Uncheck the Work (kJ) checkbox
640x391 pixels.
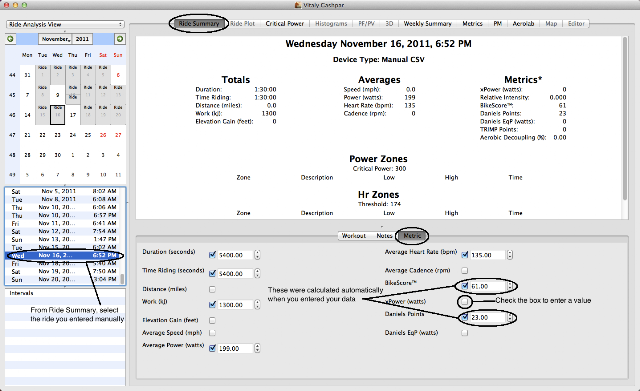pyautogui.click(x=212, y=304)
